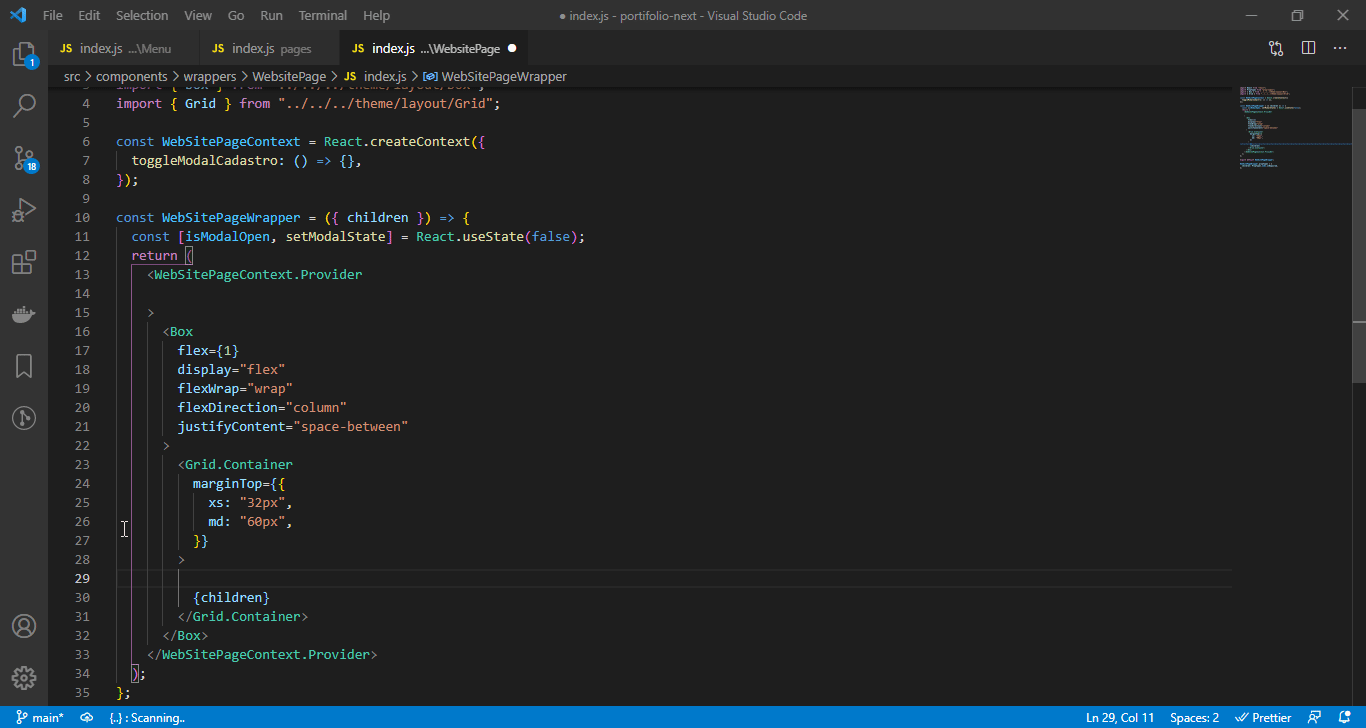Image resolution: width=1366 pixels, height=728 pixels.
Task: Open the Edit menu
Action: coord(89,16)
